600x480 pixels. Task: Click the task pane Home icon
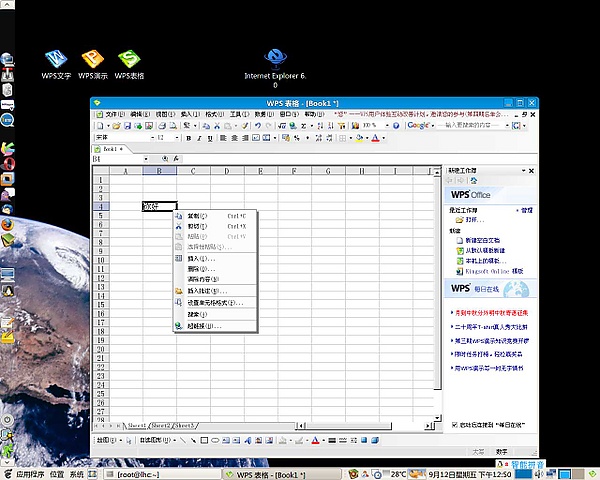pos(474,180)
